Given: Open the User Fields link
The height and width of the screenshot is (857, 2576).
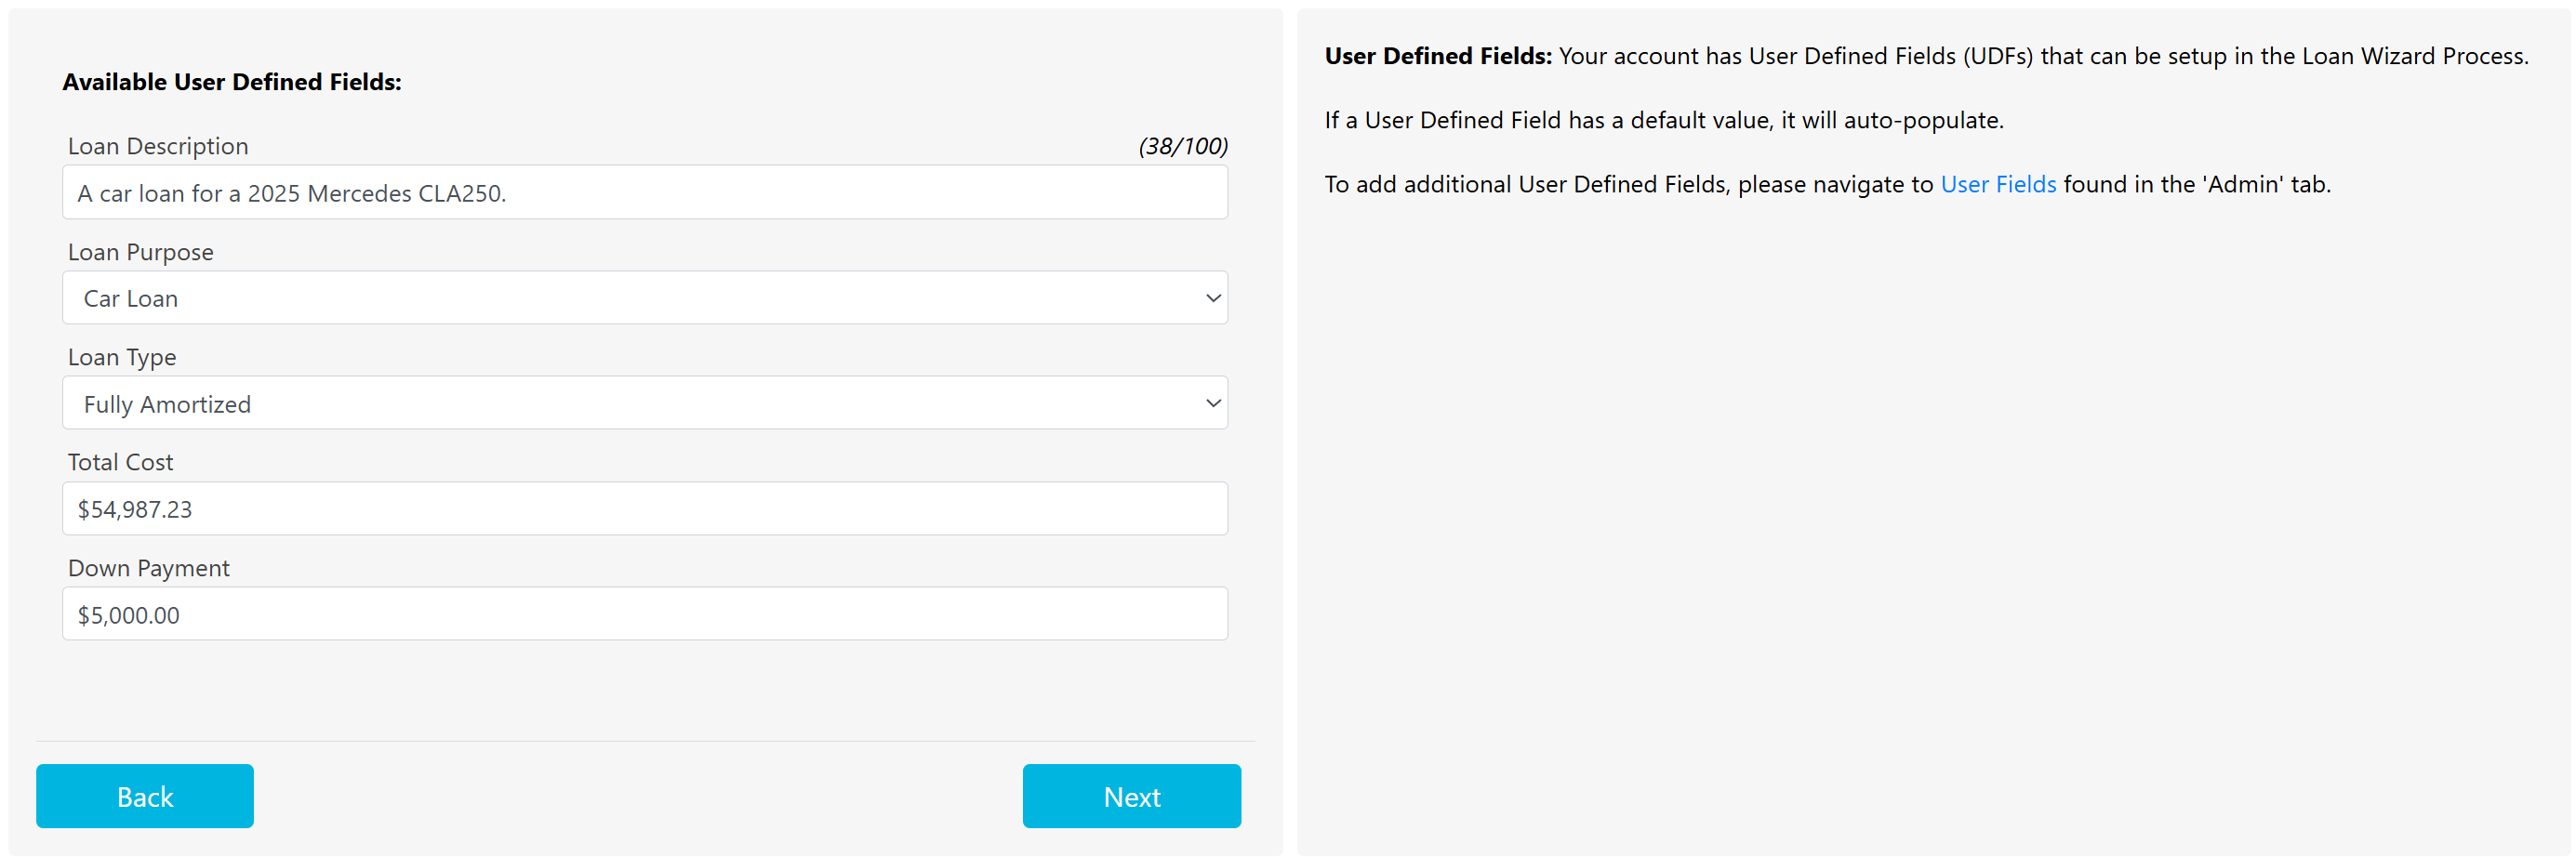Looking at the screenshot, I should 1997,185.
